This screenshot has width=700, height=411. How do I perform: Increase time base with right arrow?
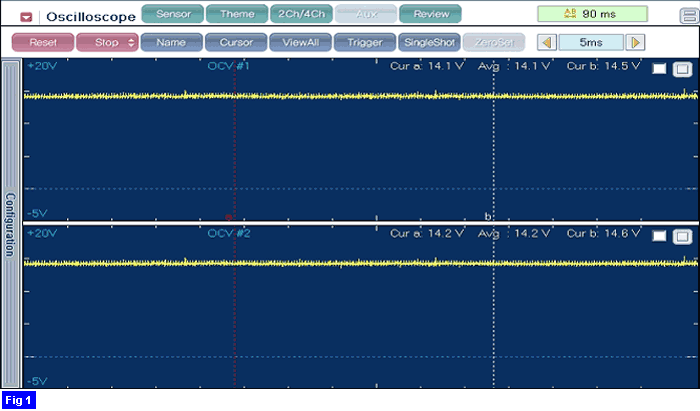636,43
